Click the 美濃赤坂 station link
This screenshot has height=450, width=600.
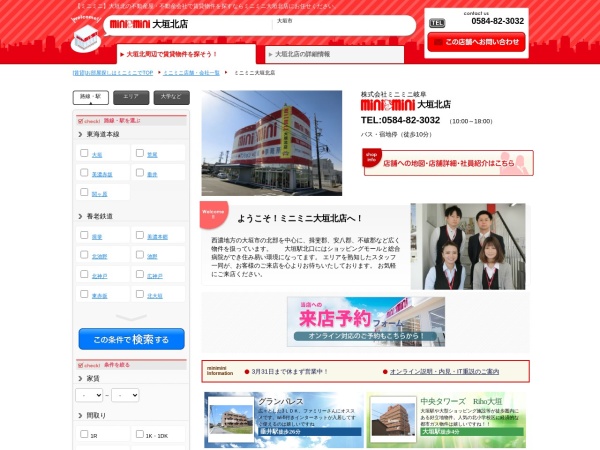[x=102, y=174]
